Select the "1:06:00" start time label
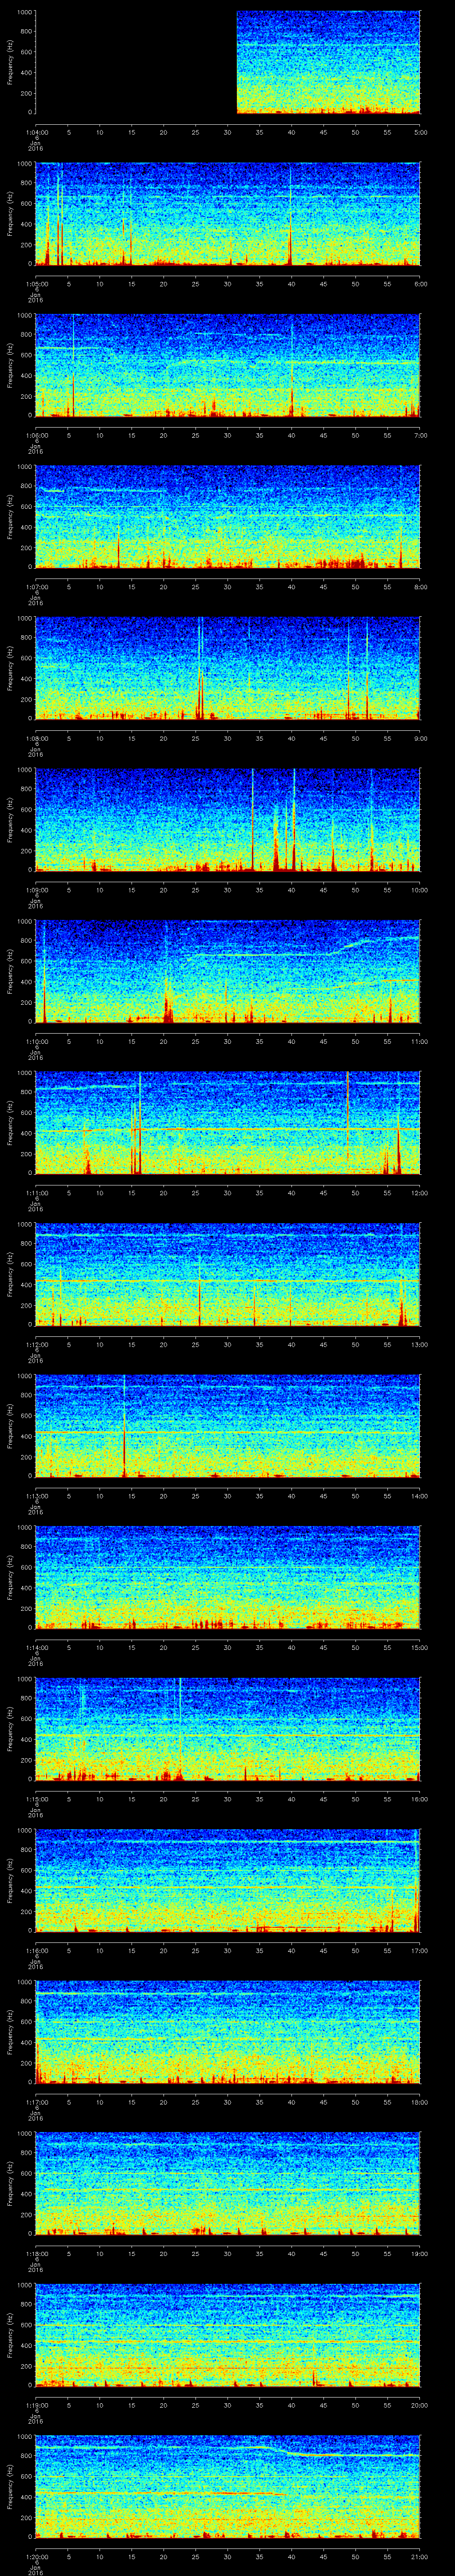The width and height of the screenshot is (455, 2576). pos(36,435)
